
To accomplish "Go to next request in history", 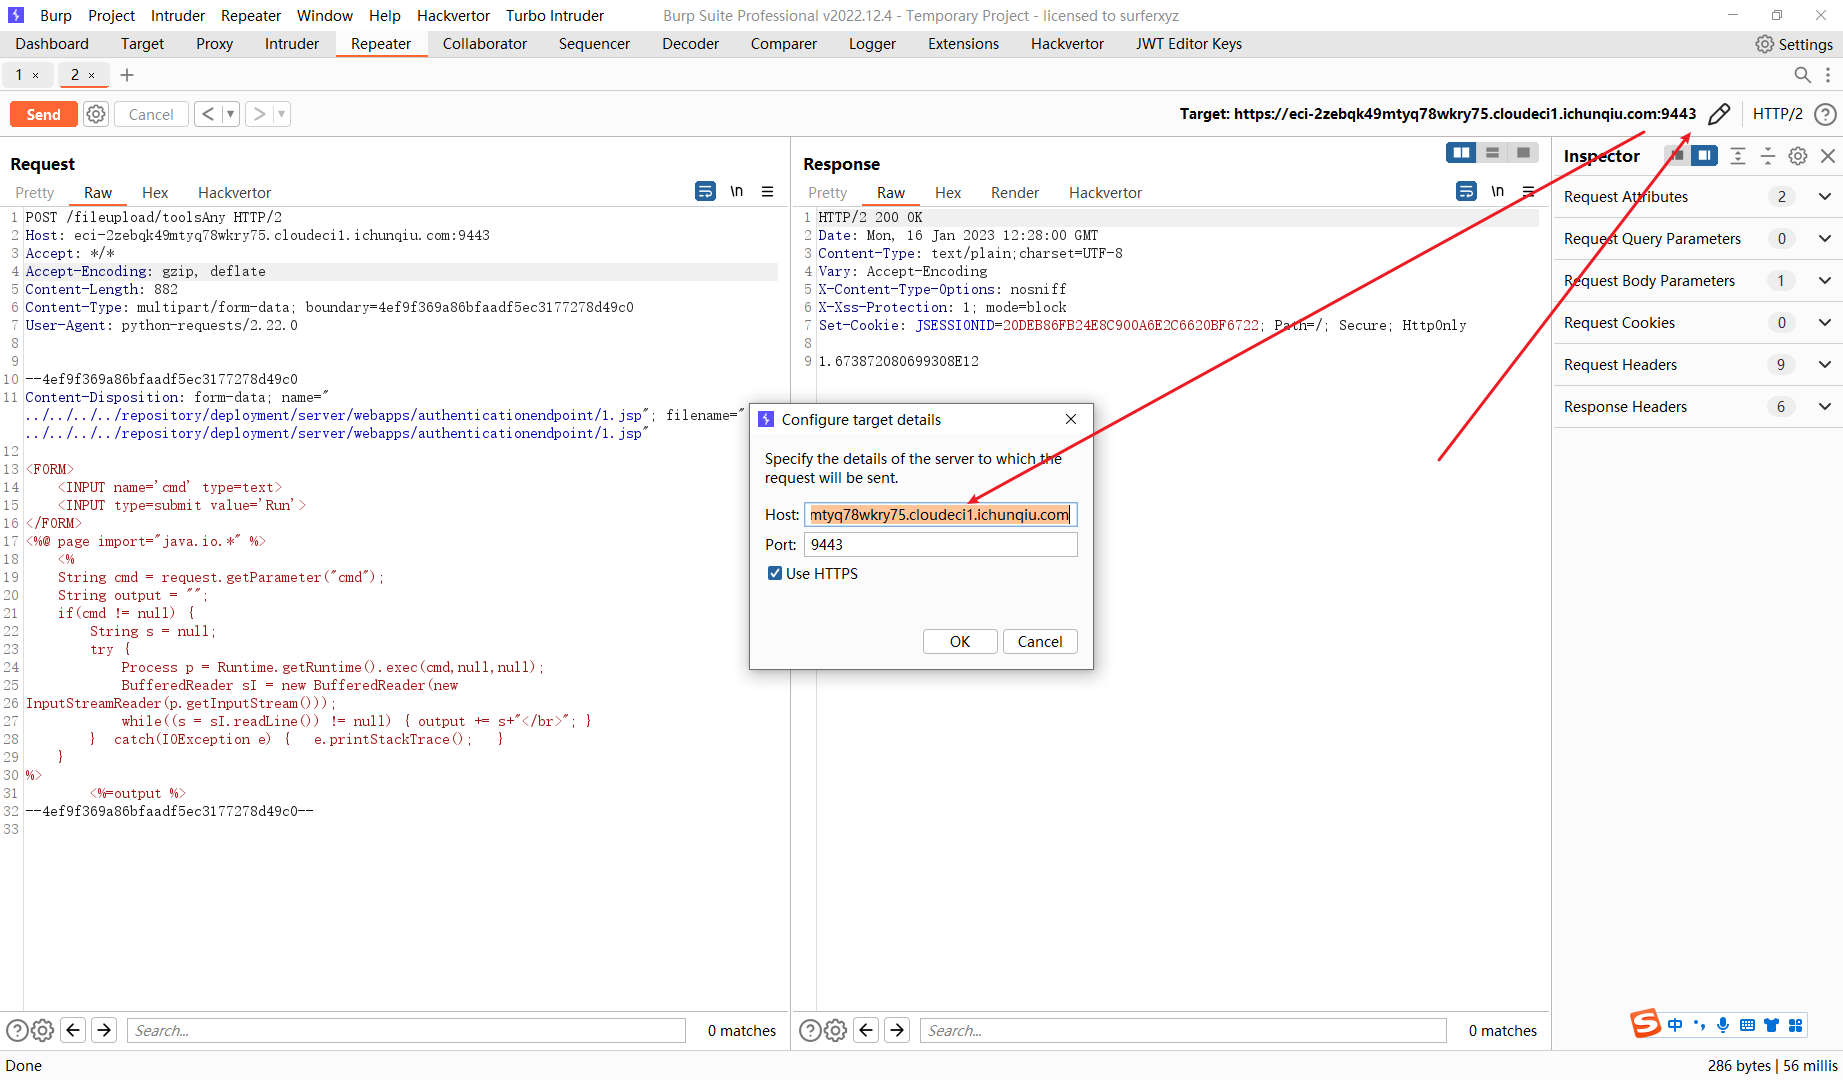I will click(259, 114).
